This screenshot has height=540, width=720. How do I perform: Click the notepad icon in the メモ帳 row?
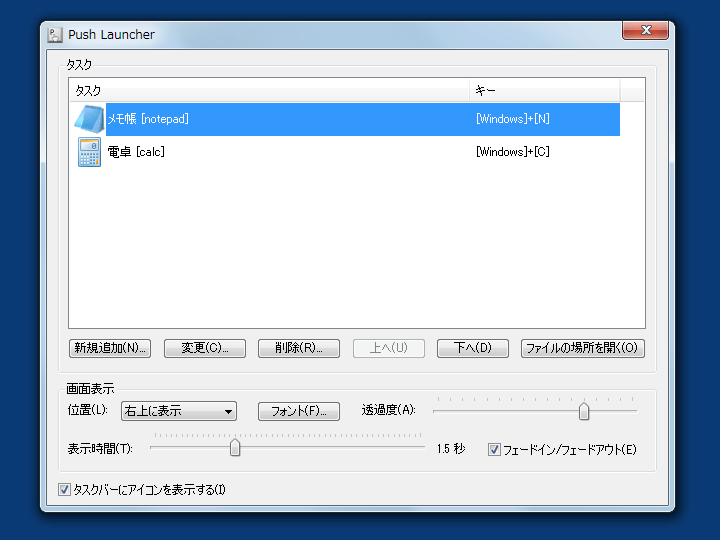click(x=89, y=119)
